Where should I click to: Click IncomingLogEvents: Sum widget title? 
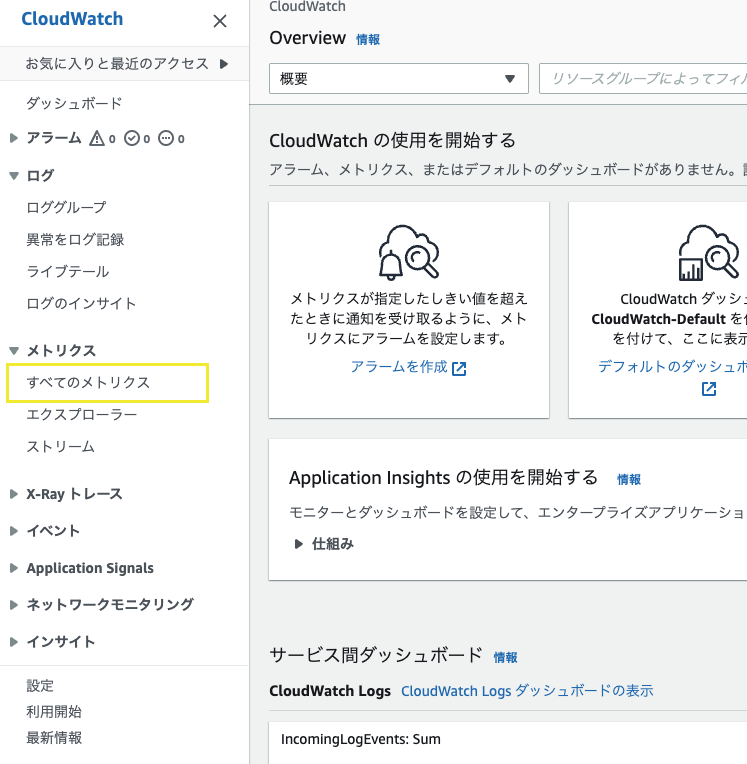361,739
